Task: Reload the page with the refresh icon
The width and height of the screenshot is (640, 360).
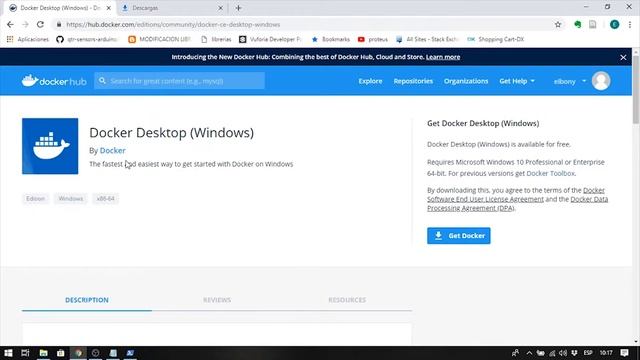Action: [40, 24]
